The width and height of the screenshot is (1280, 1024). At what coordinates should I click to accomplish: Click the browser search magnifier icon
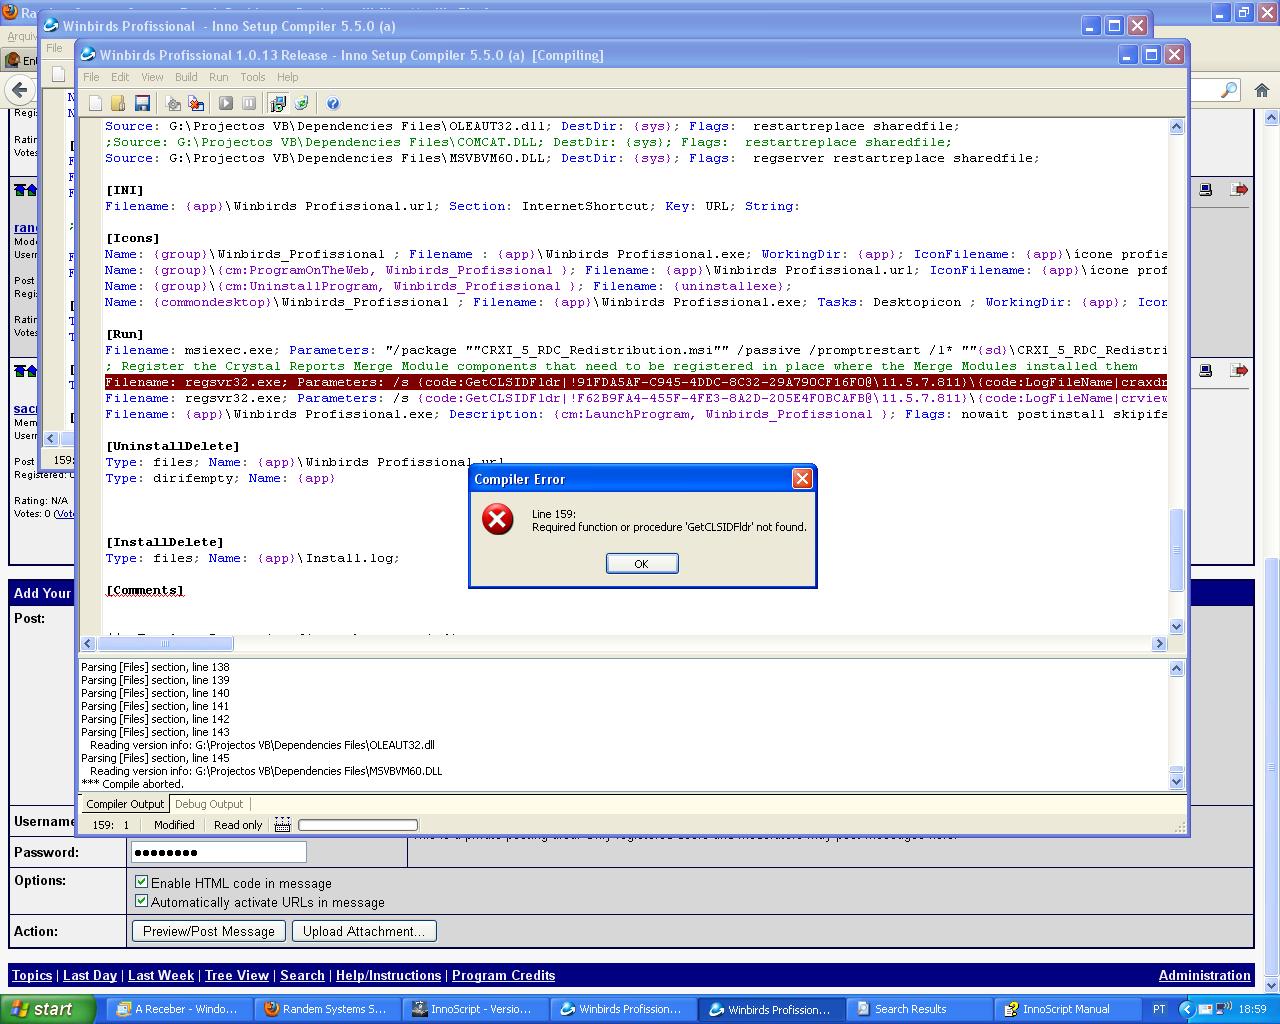[1229, 90]
